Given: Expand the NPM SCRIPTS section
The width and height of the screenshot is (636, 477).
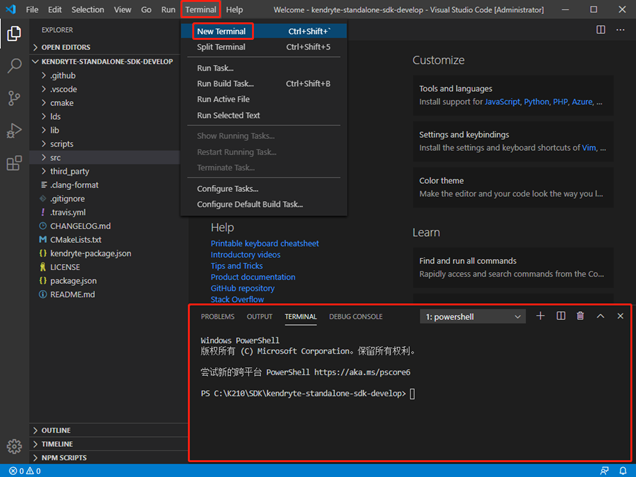Looking at the screenshot, I should [109, 458].
